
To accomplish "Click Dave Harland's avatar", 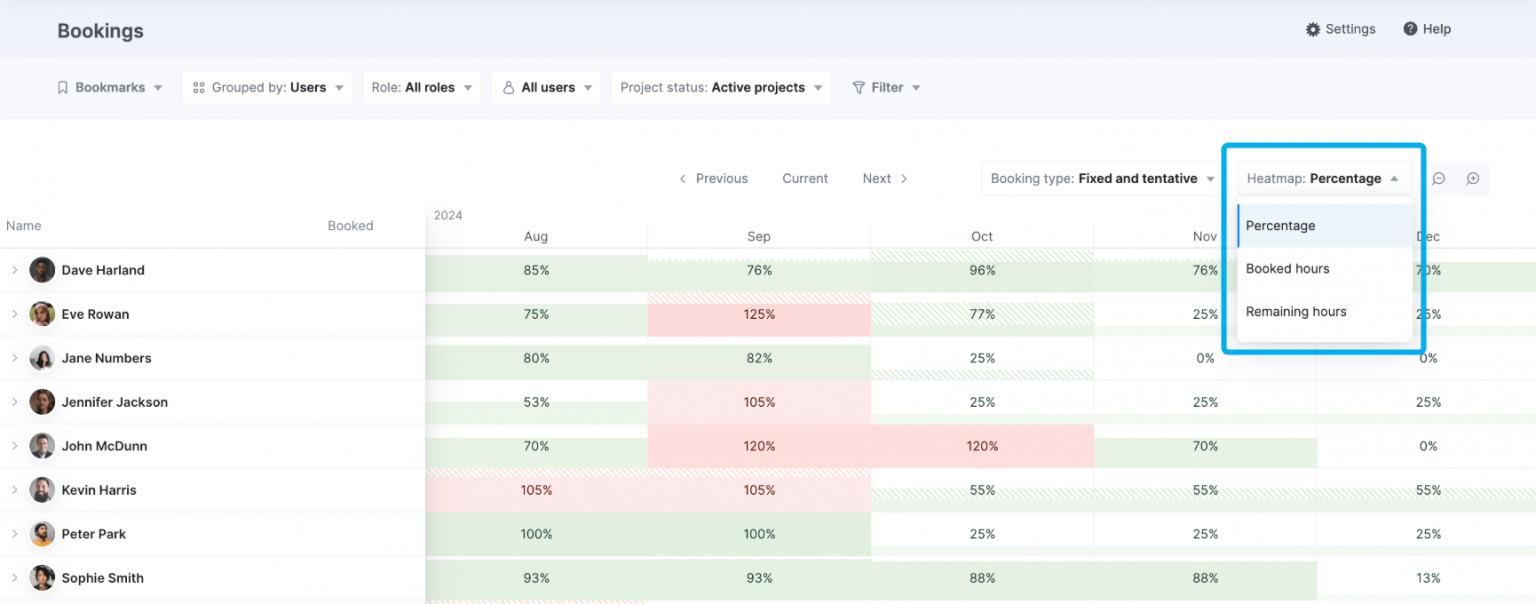I will (42, 270).
